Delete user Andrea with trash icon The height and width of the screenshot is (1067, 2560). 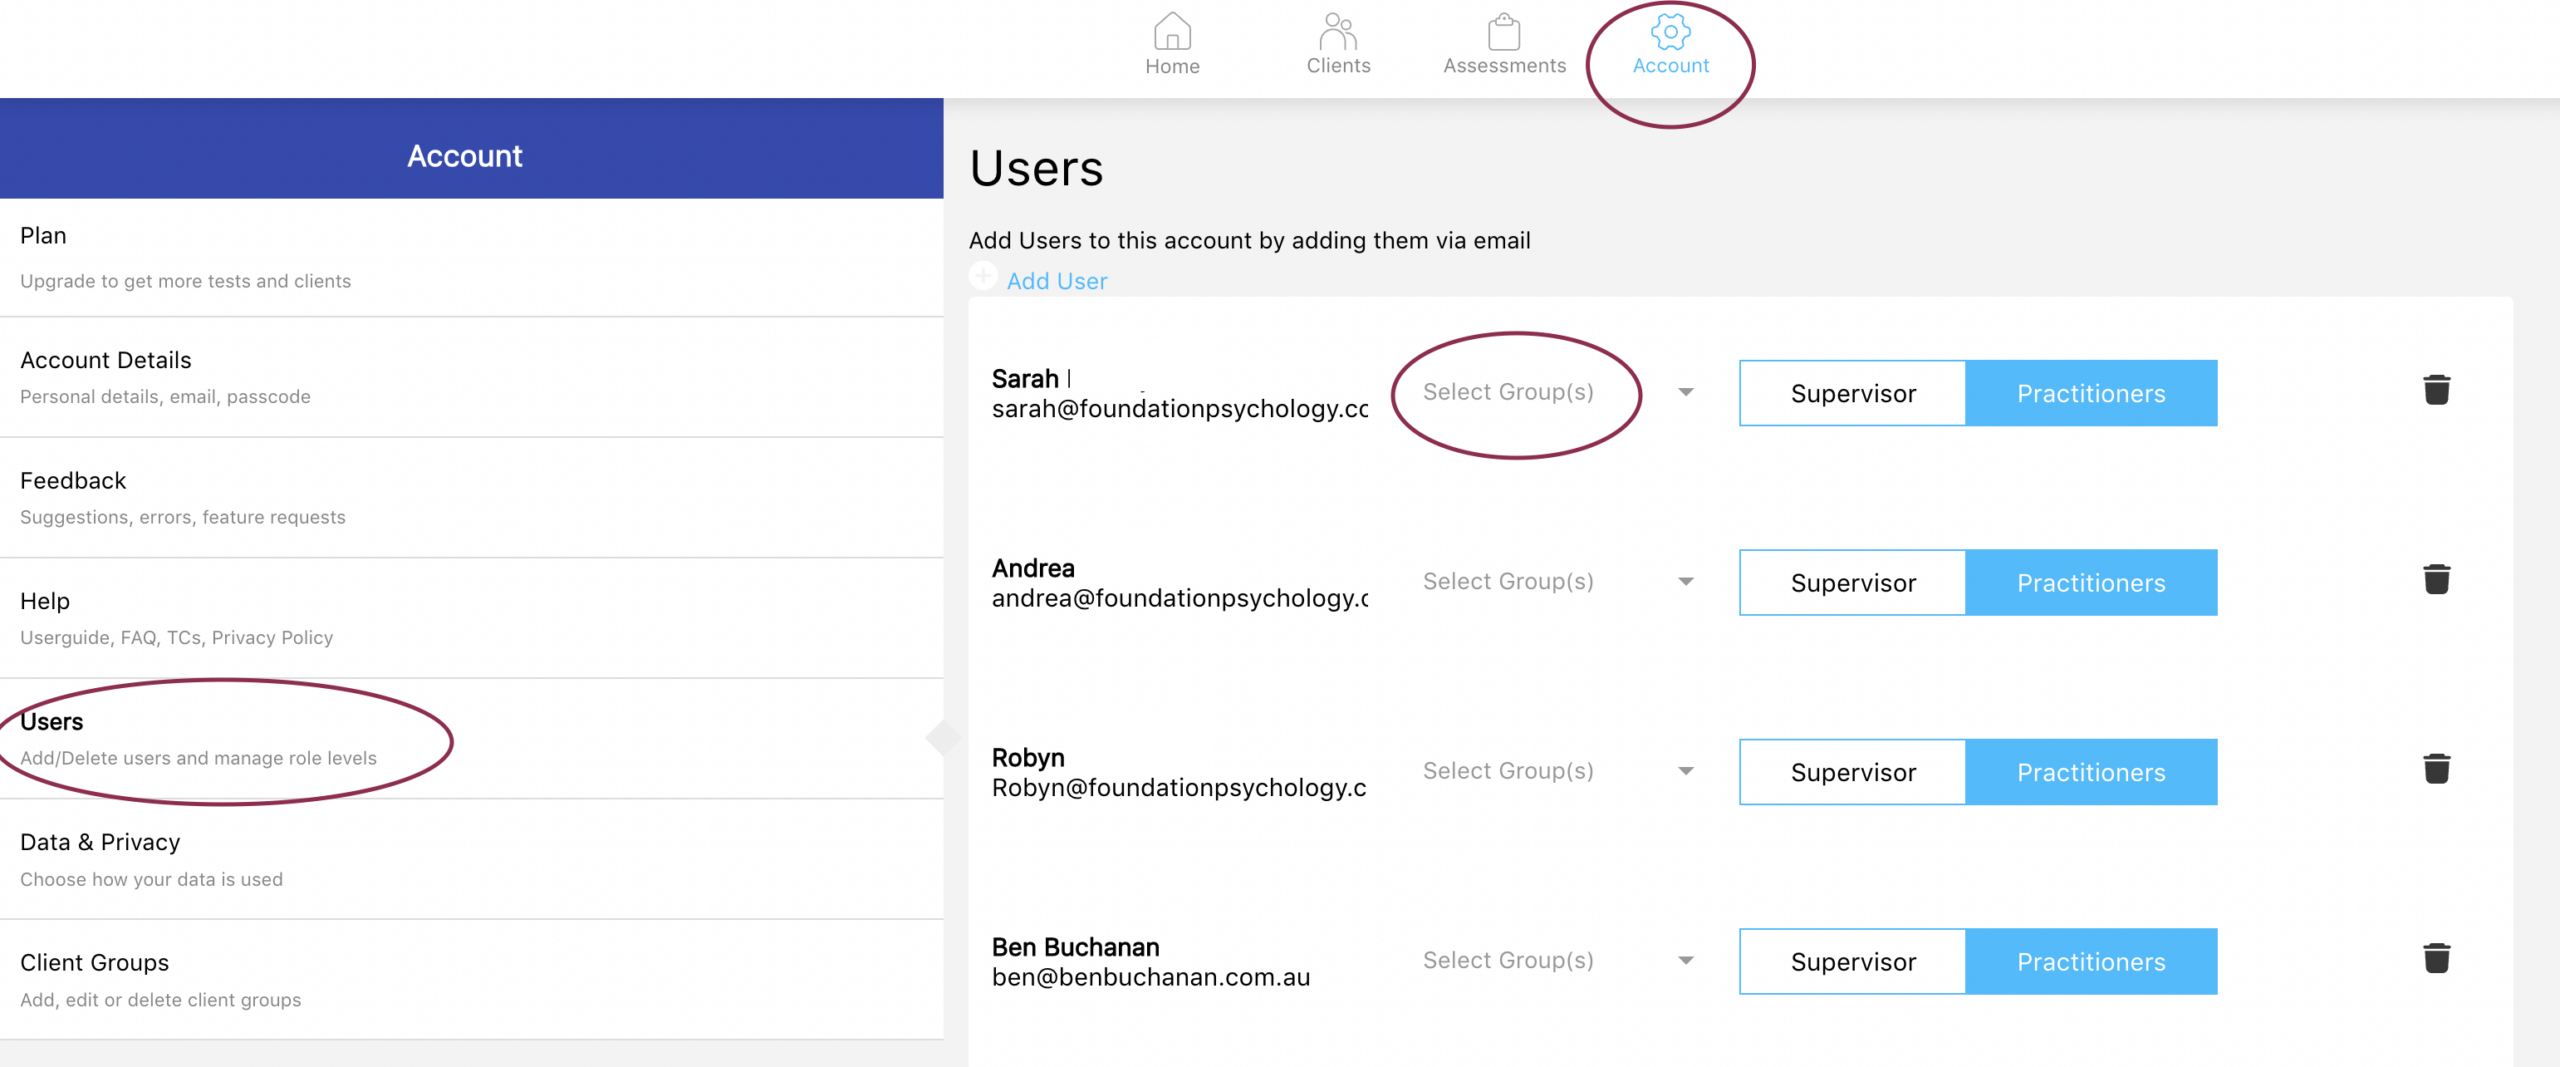tap(2437, 579)
